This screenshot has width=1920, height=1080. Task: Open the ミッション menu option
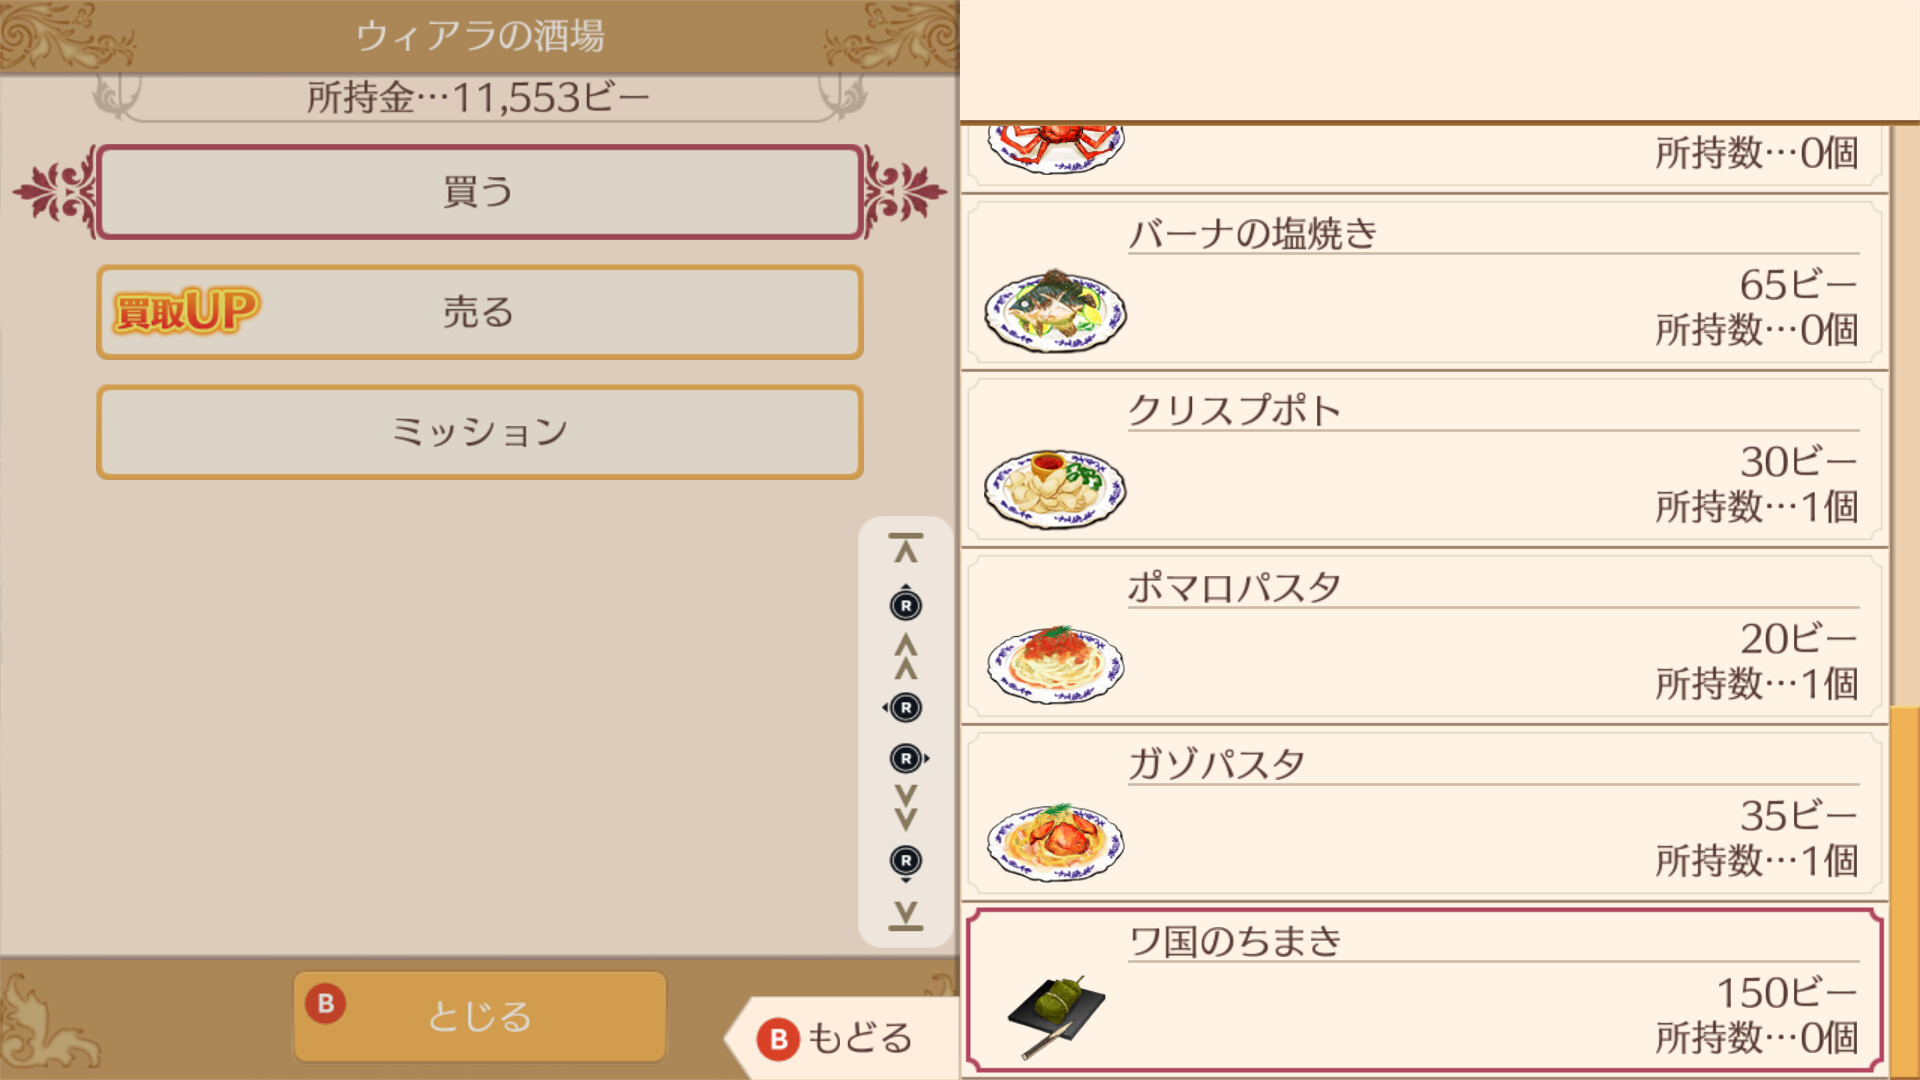pos(479,432)
